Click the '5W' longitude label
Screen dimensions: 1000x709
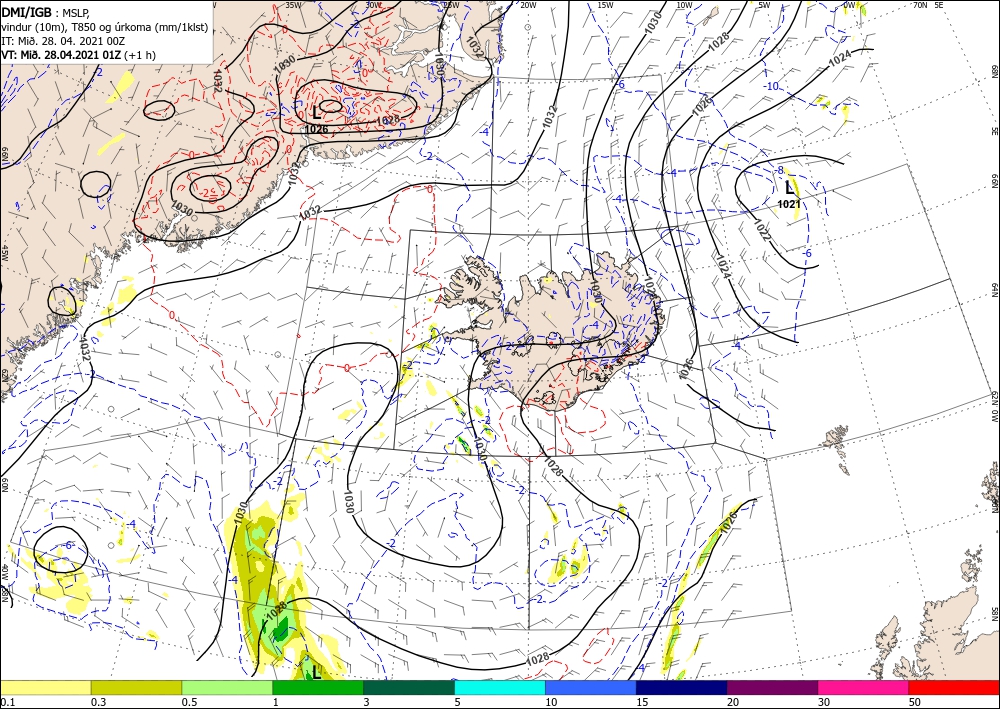coord(765,4)
